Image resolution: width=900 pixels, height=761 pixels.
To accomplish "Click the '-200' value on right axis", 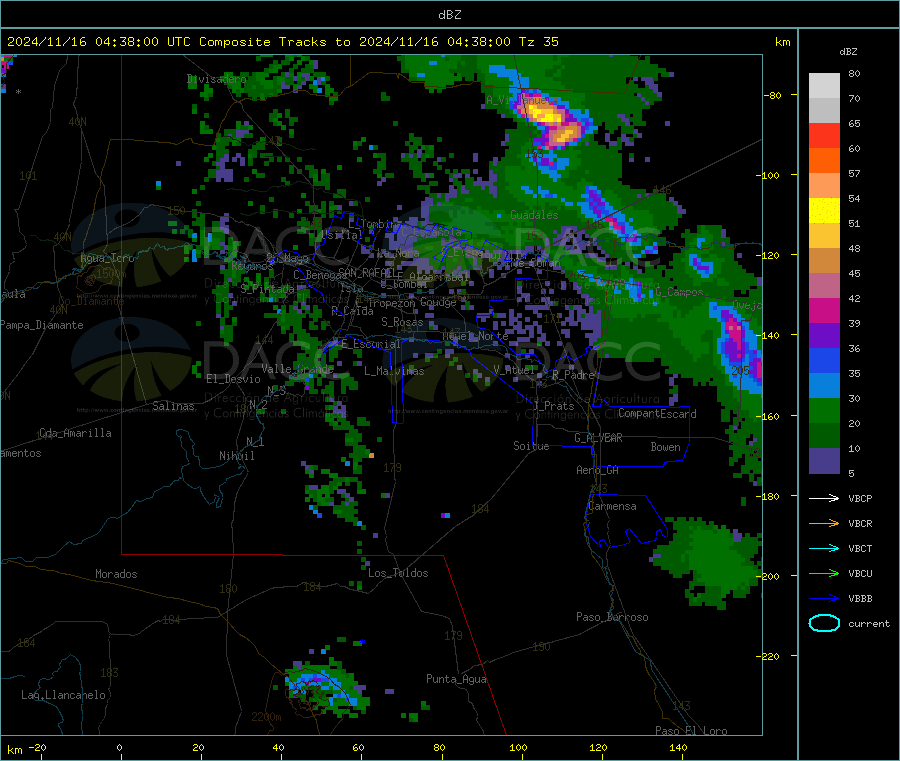I will [x=769, y=576].
